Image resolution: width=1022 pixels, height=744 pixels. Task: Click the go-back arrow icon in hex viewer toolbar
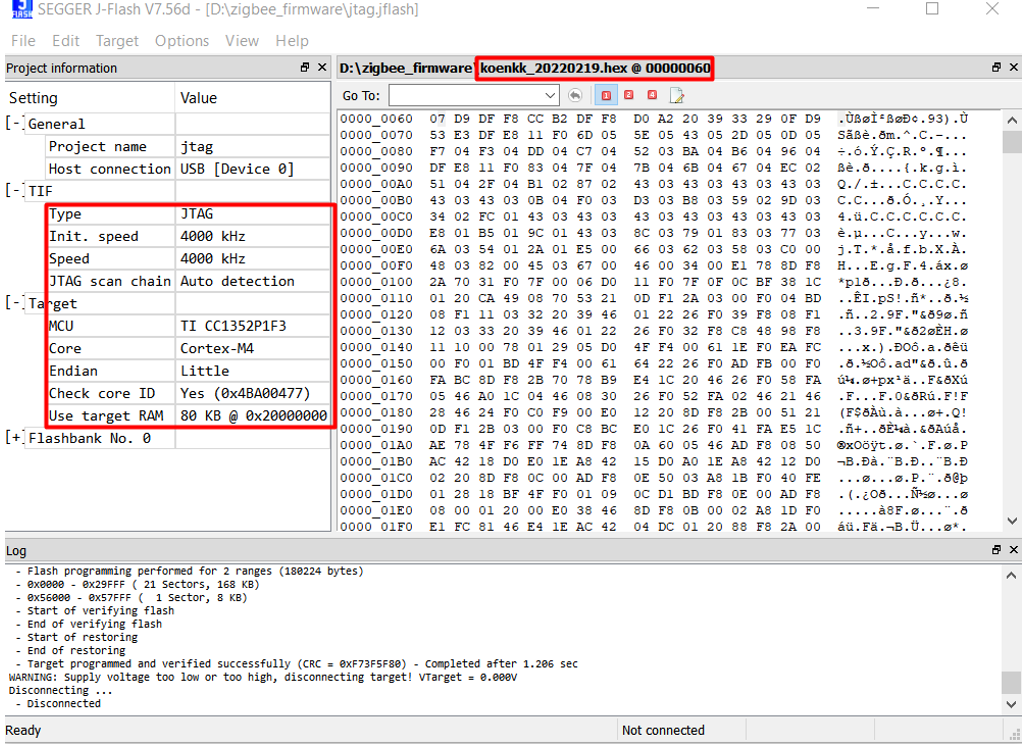574,96
